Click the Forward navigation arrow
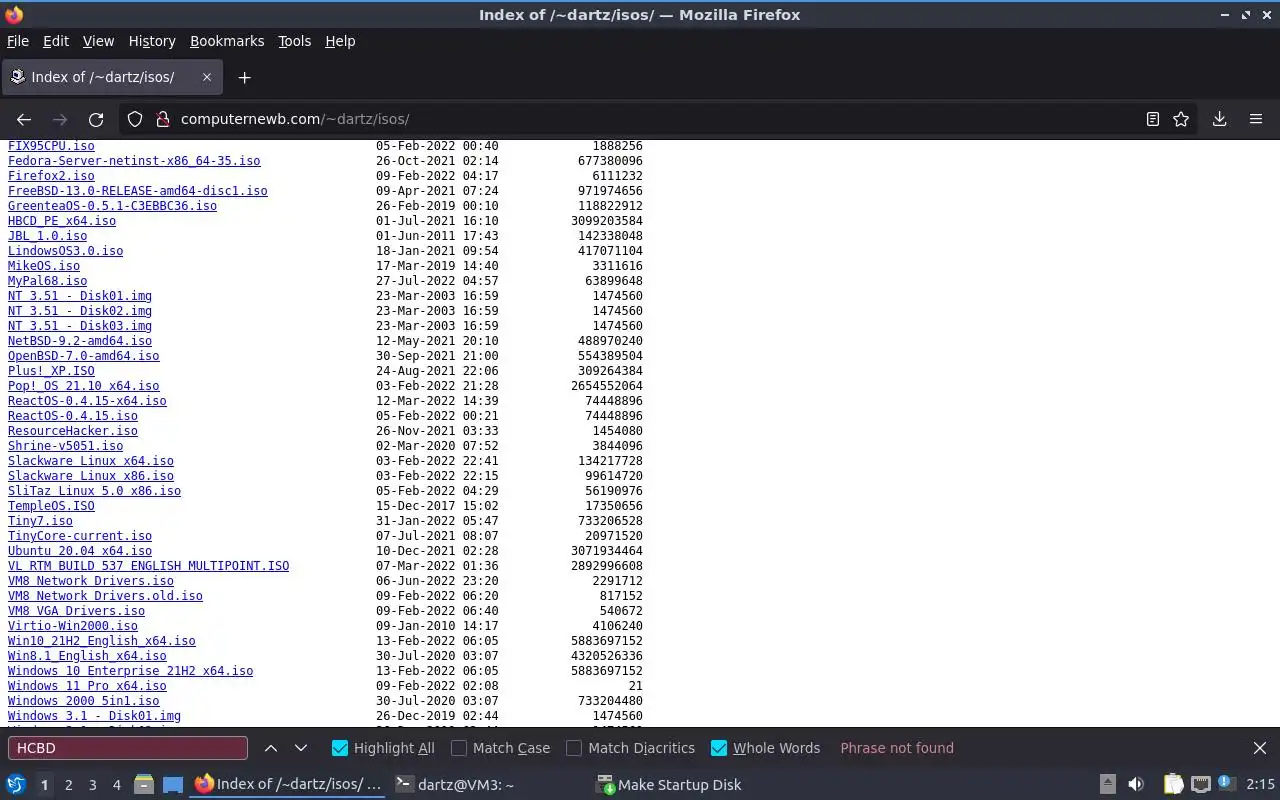Image resolution: width=1280 pixels, height=800 pixels. (x=60, y=119)
